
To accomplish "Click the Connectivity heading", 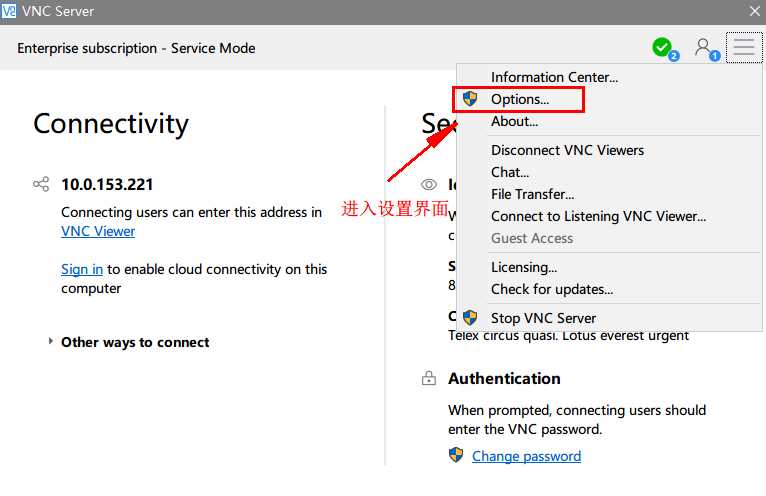I will [111, 124].
